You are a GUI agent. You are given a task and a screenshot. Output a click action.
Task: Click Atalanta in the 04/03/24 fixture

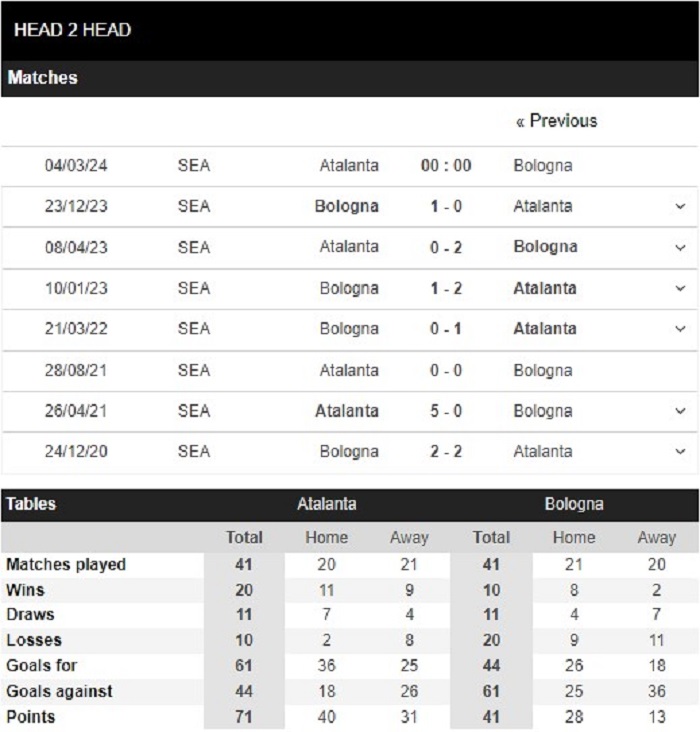(349, 166)
